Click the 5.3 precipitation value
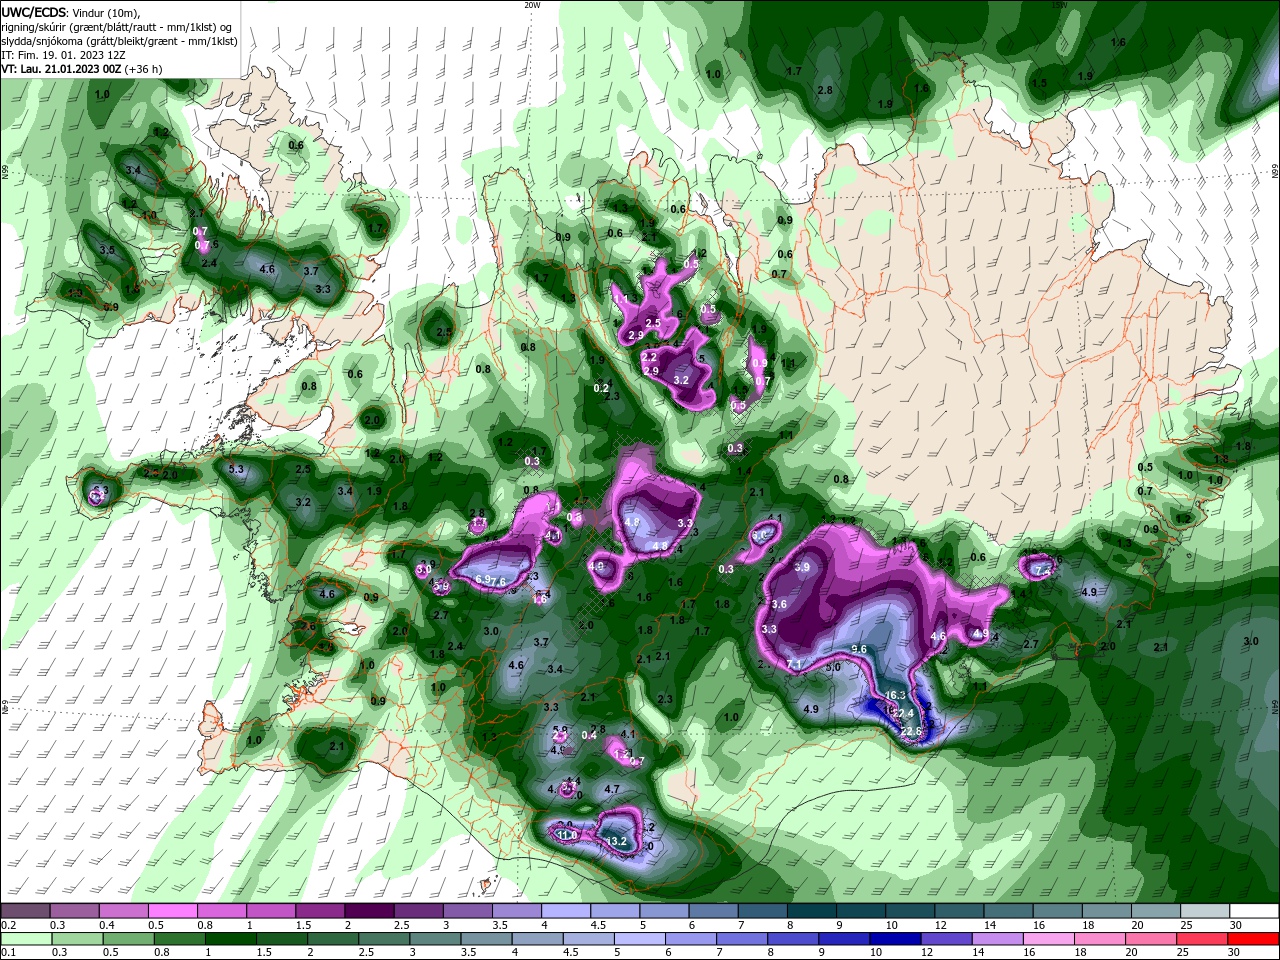The image size is (1280, 960). [237, 469]
